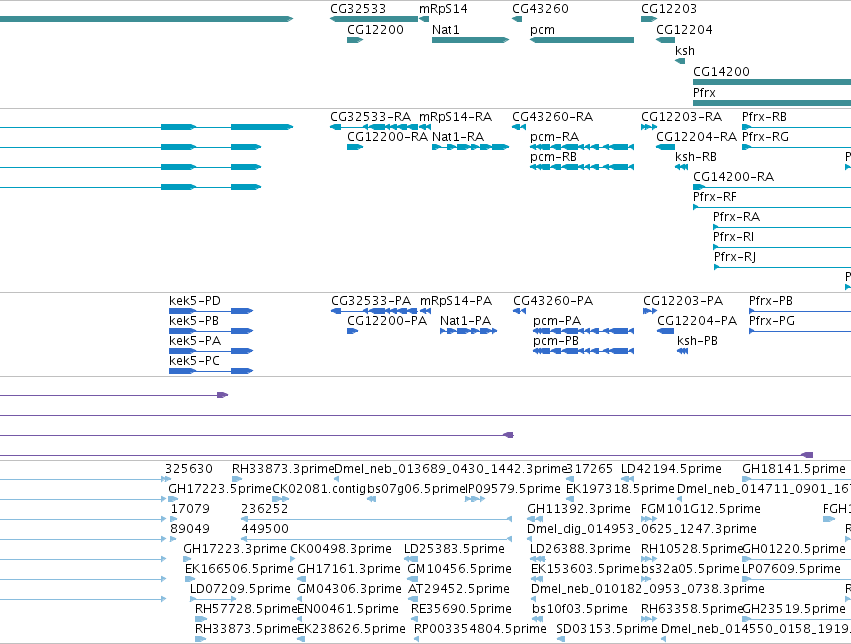This screenshot has height=644, width=851.
Task: Select the CG12200 gene label
Action: pos(375,30)
